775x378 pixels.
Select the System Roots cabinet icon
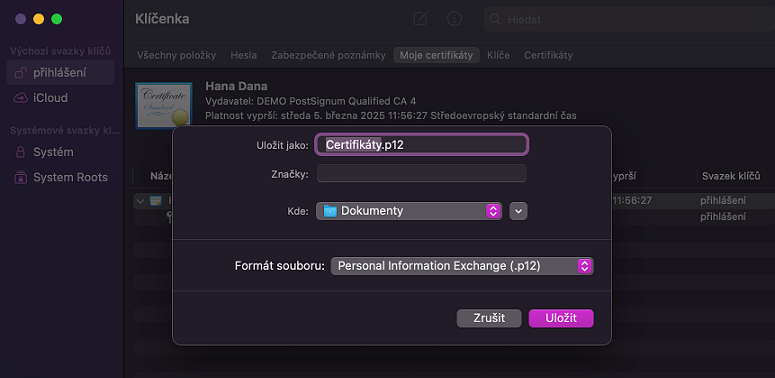point(20,177)
